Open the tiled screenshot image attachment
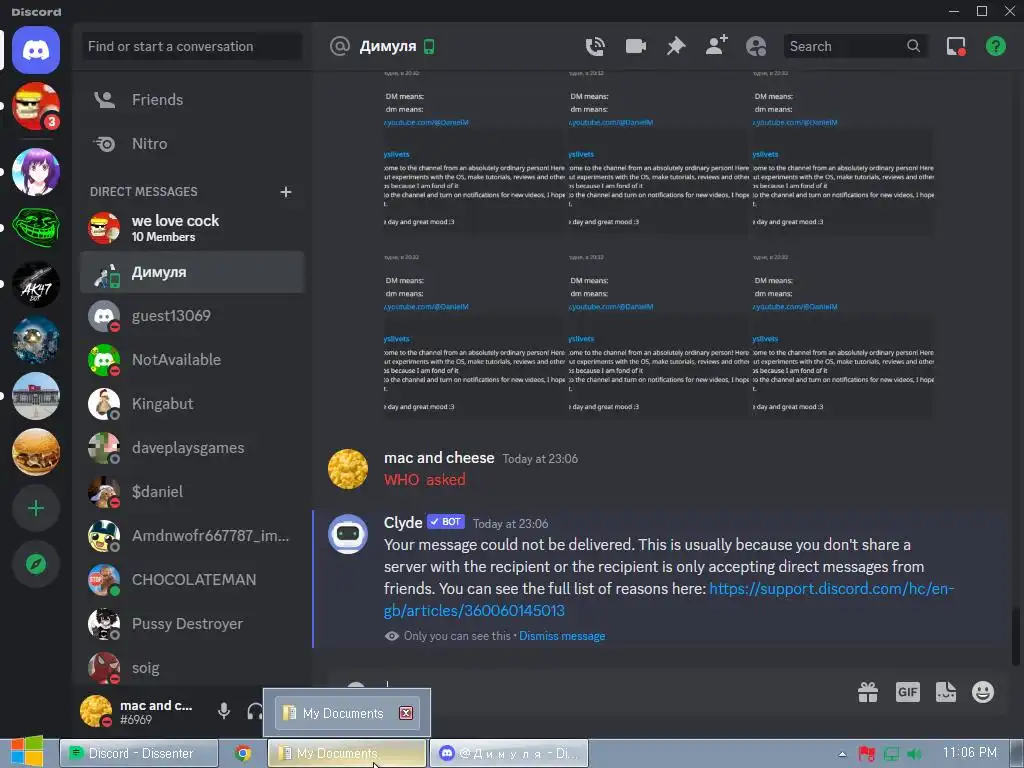The image size is (1024, 768). pos(659,244)
